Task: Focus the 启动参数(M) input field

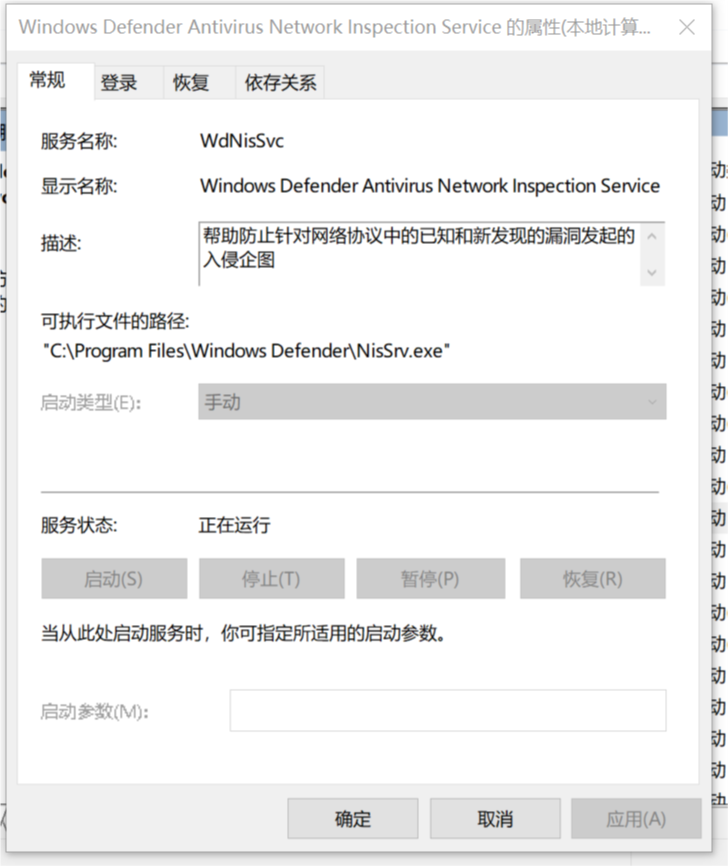Action: [448, 710]
